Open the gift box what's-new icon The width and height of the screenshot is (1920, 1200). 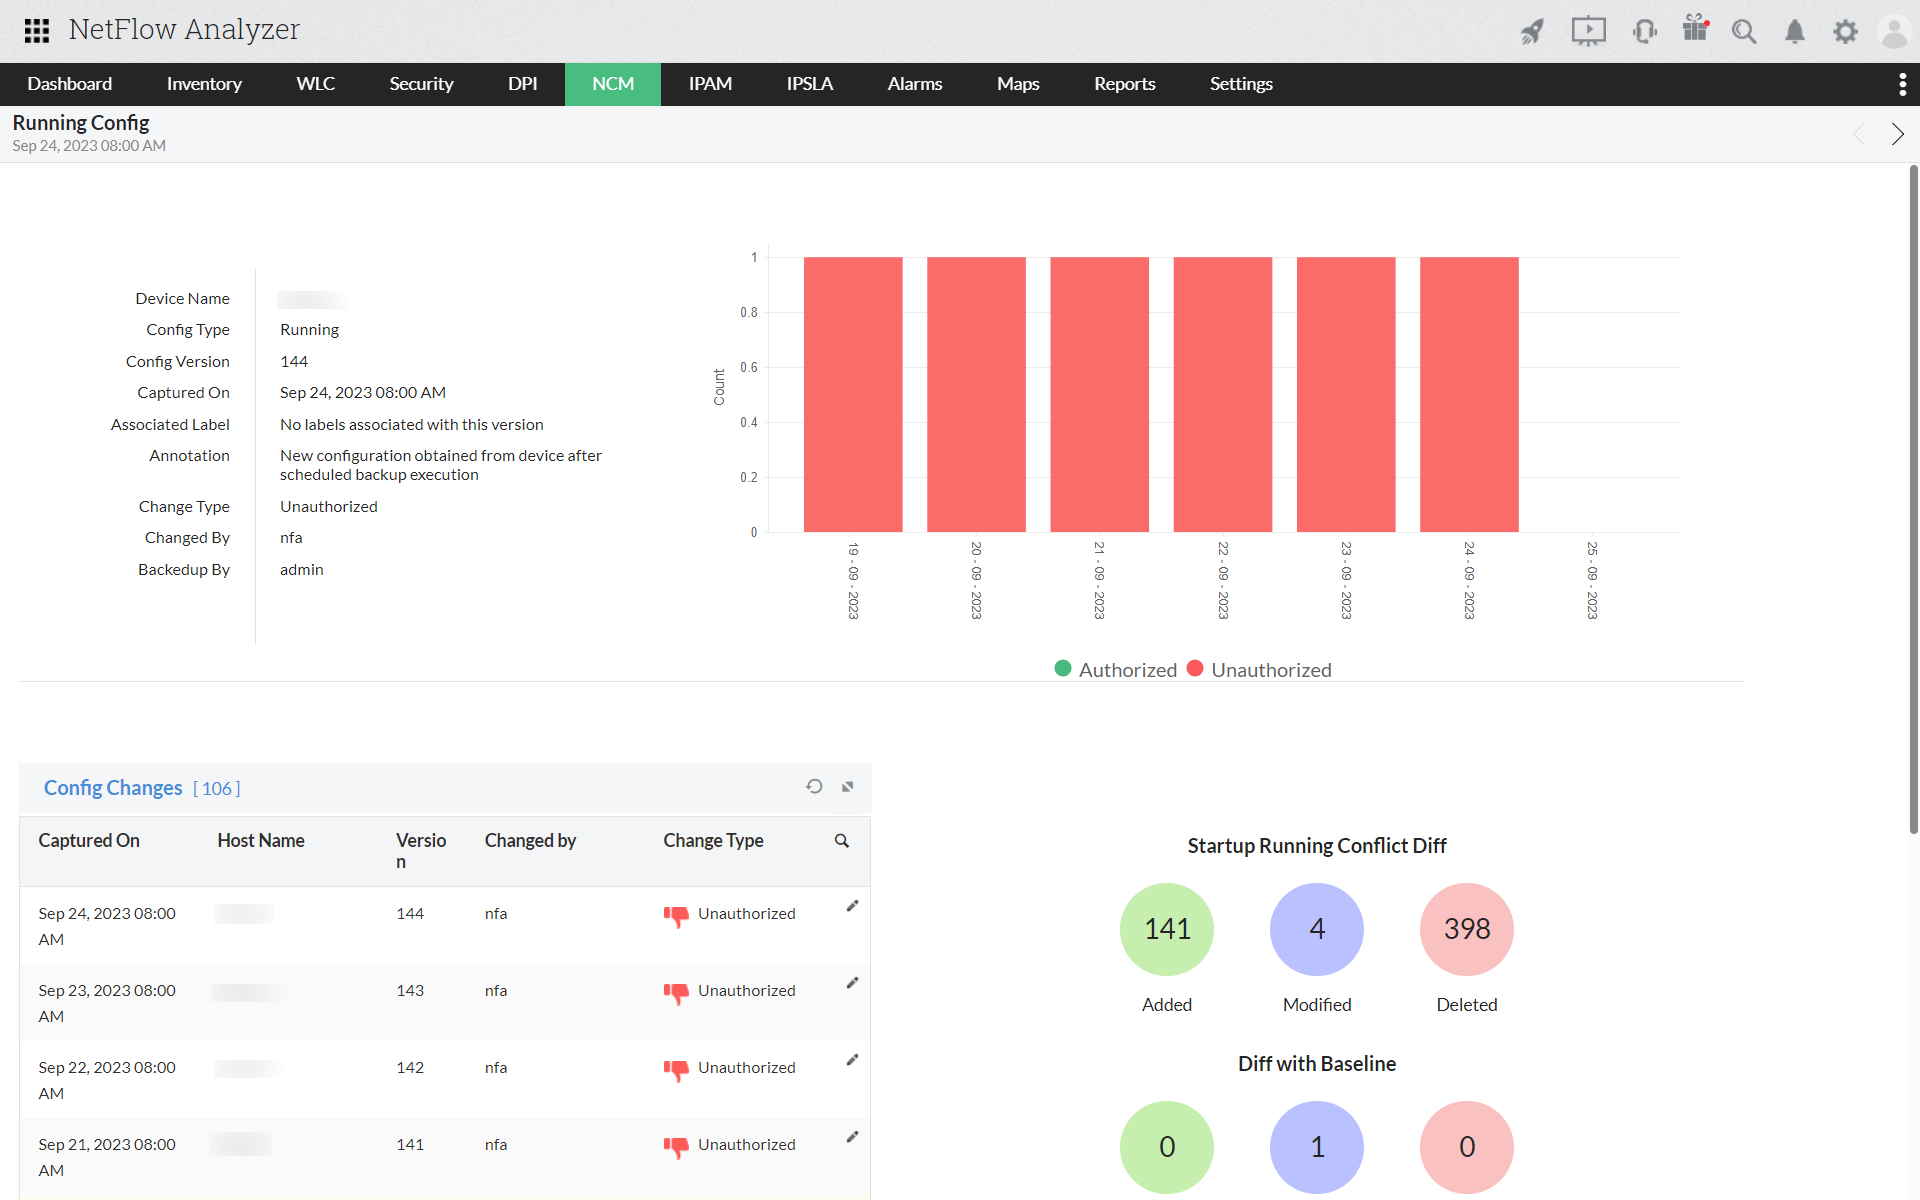coord(1695,29)
